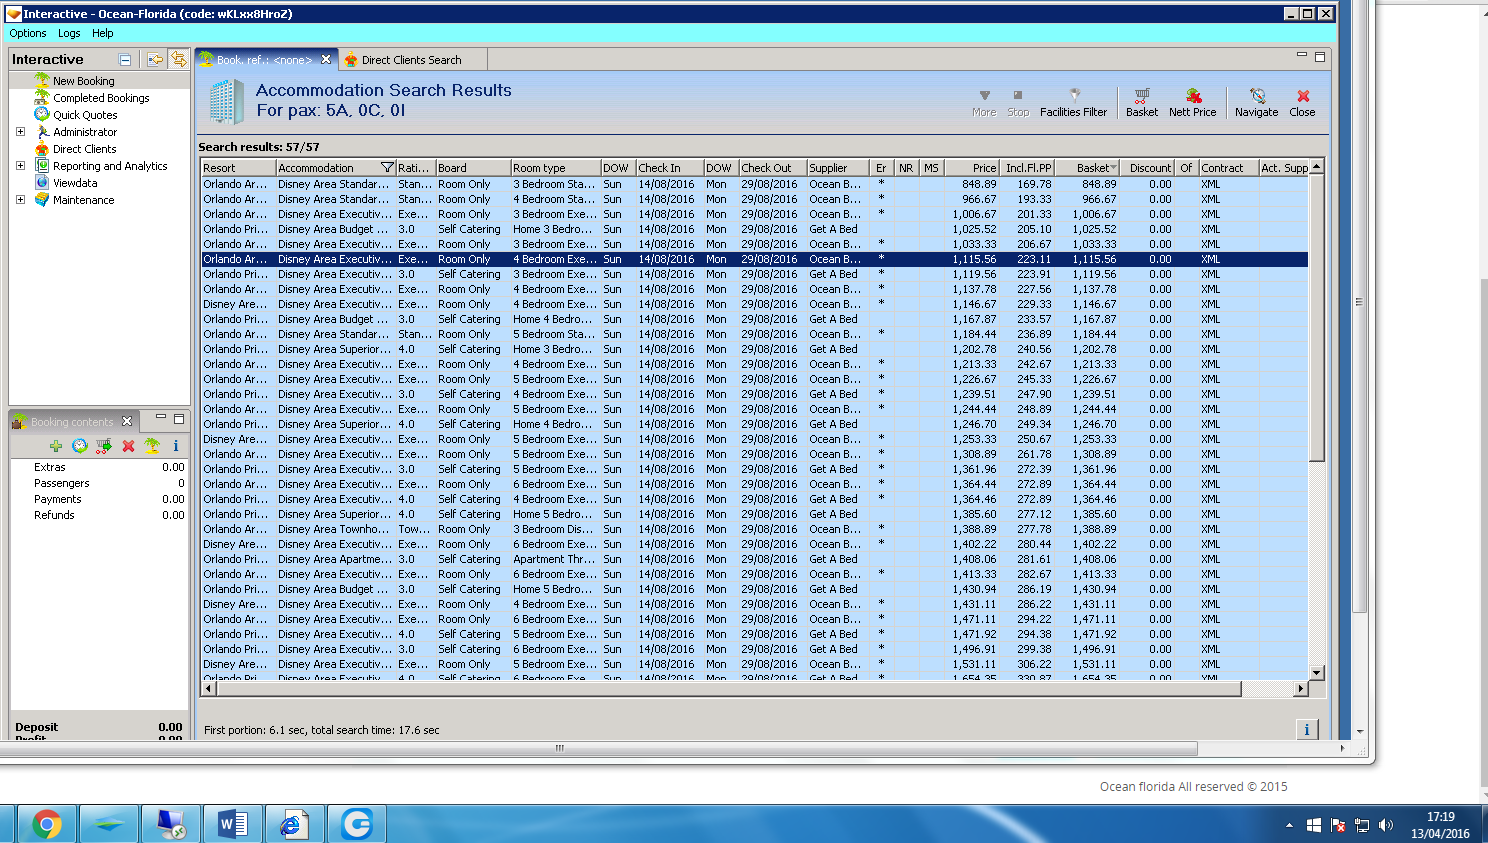Click the results table scroll-up arrow
Image resolution: width=1488 pixels, height=843 pixels.
pyautogui.click(x=1316, y=167)
